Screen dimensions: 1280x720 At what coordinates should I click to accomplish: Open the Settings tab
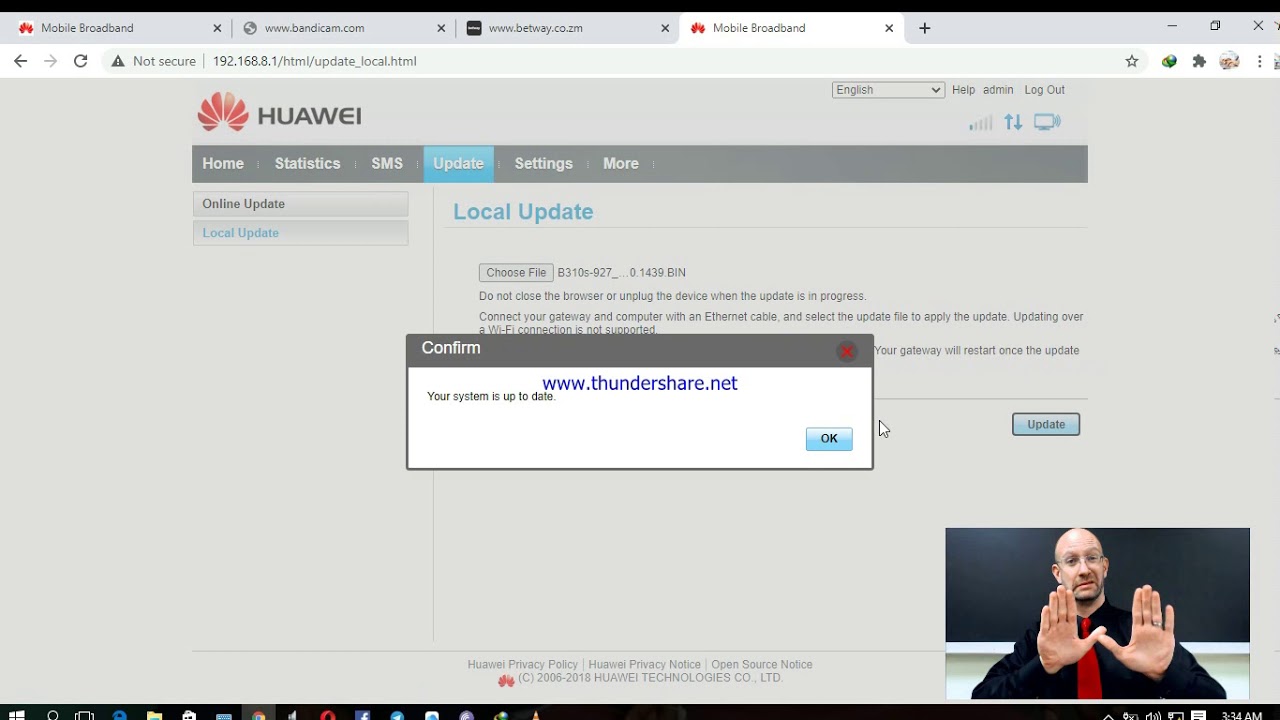pyautogui.click(x=543, y=164)
